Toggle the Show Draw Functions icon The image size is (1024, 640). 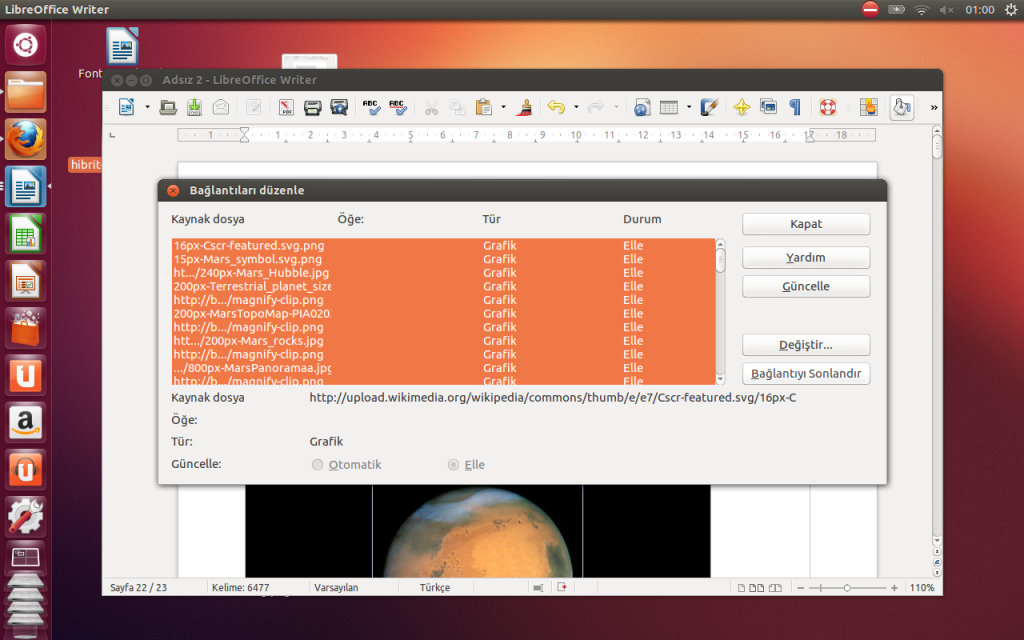click(x=709, y=107)
